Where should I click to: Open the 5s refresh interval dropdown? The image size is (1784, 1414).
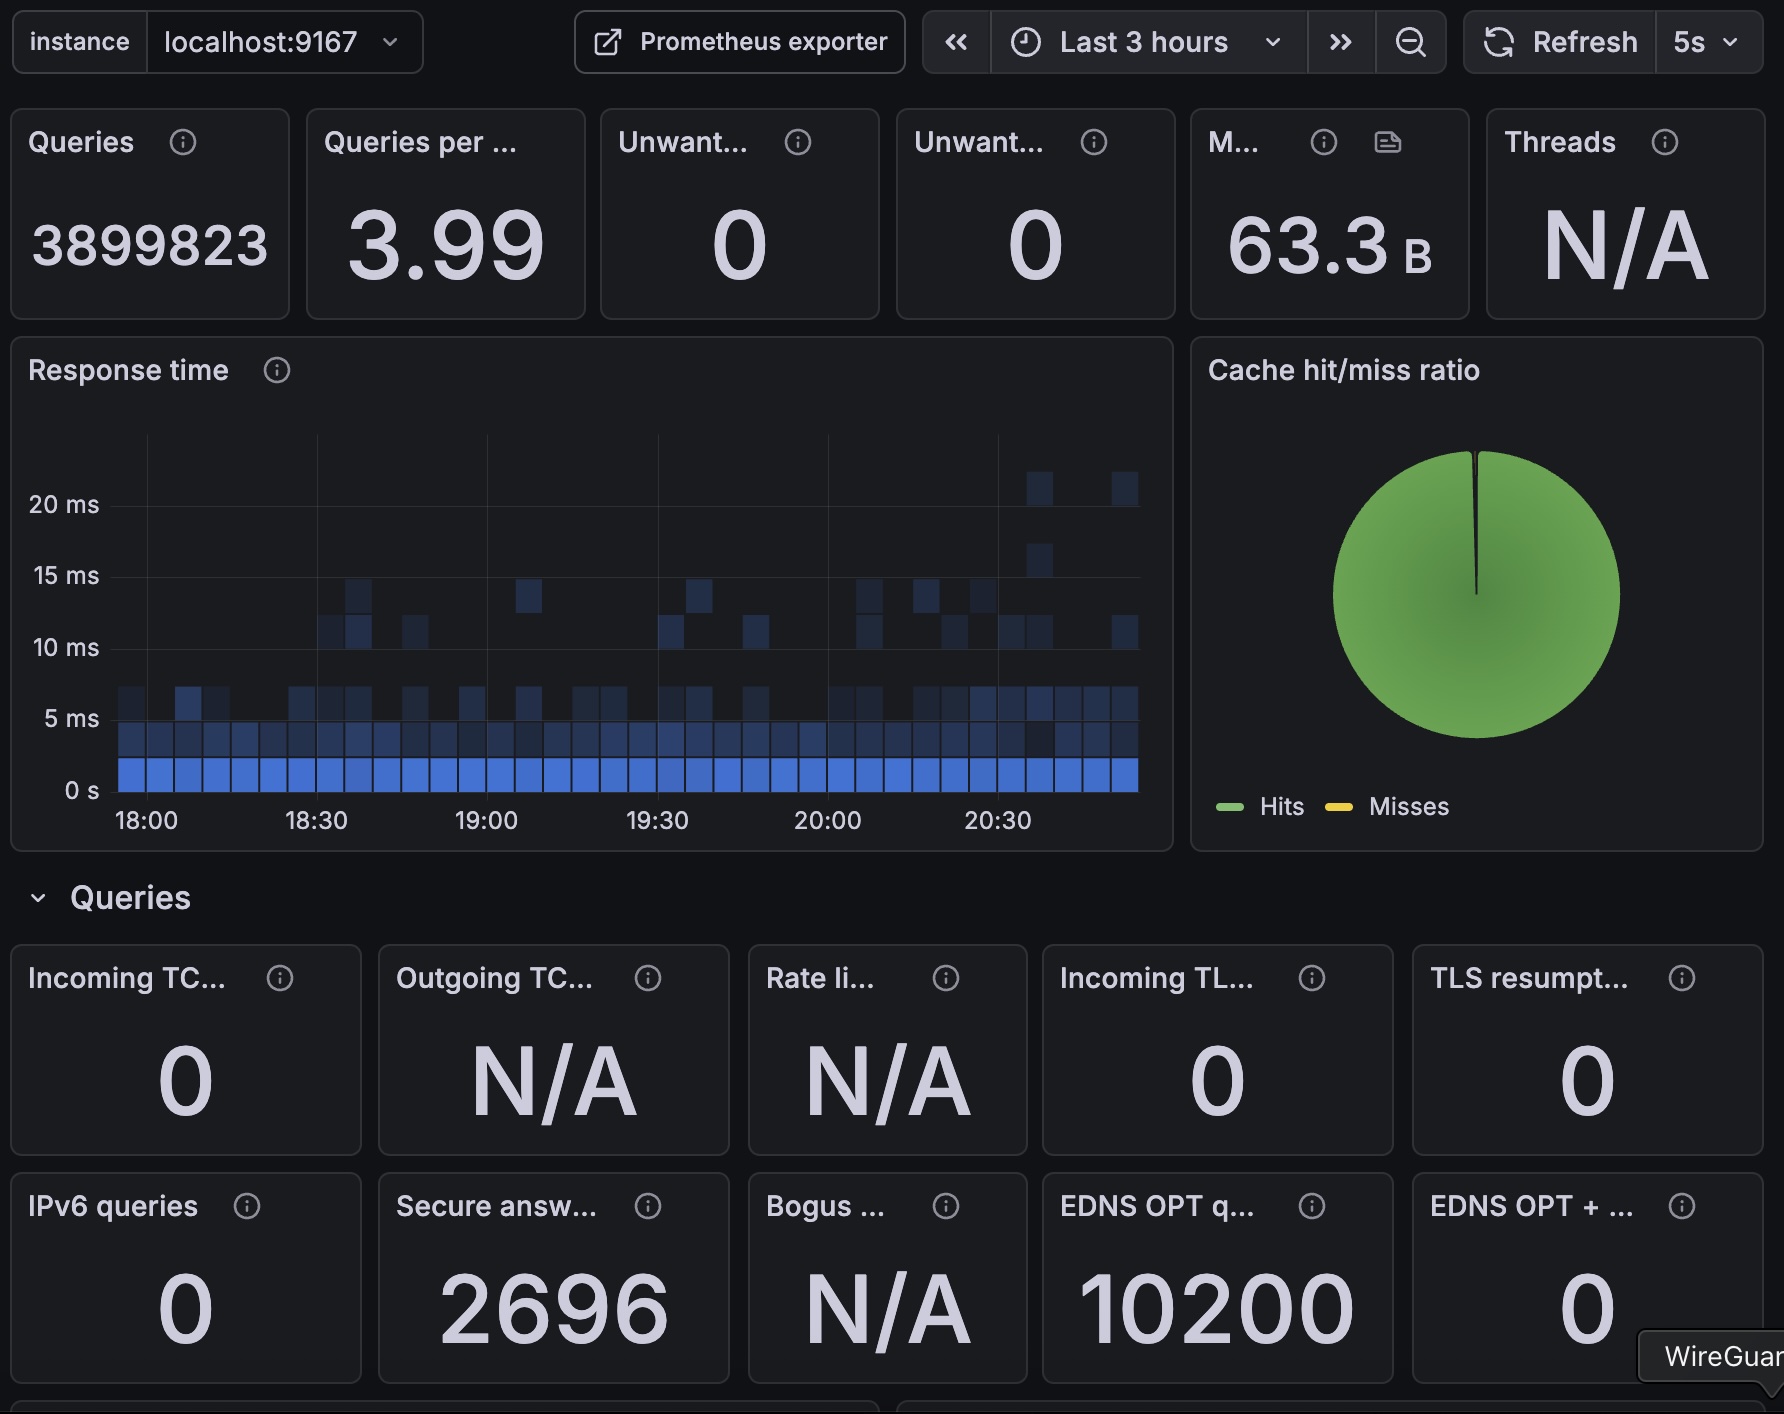point(1707,42)
